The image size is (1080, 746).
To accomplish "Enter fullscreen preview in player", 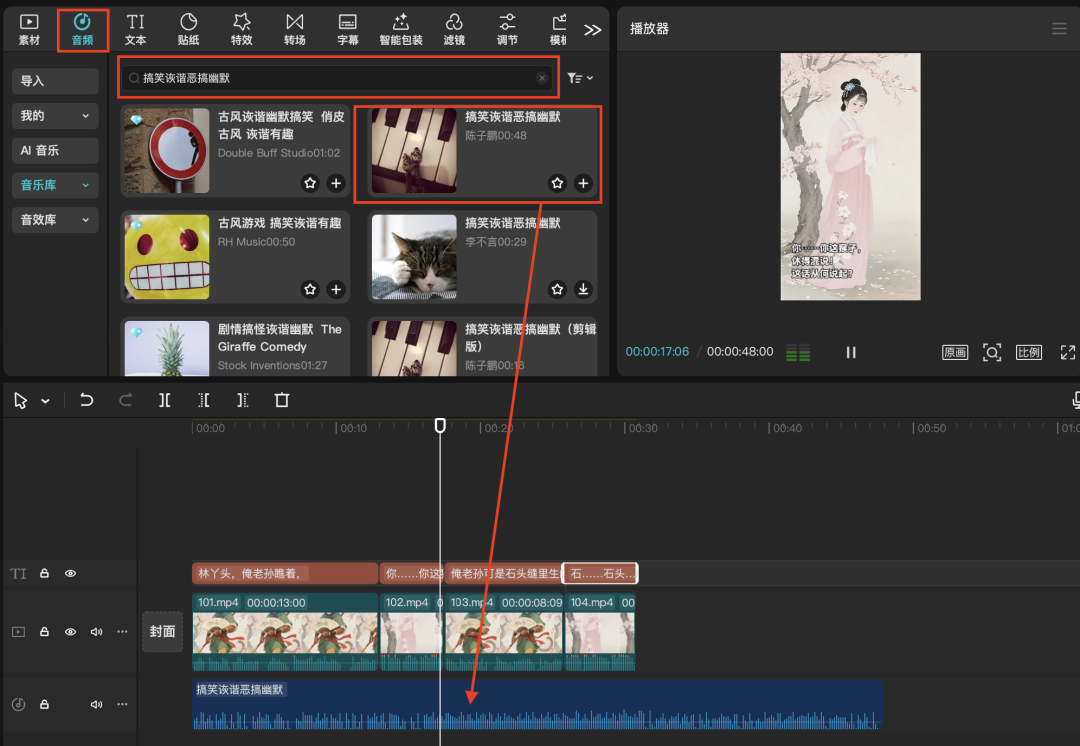I will click(1067, 352).
